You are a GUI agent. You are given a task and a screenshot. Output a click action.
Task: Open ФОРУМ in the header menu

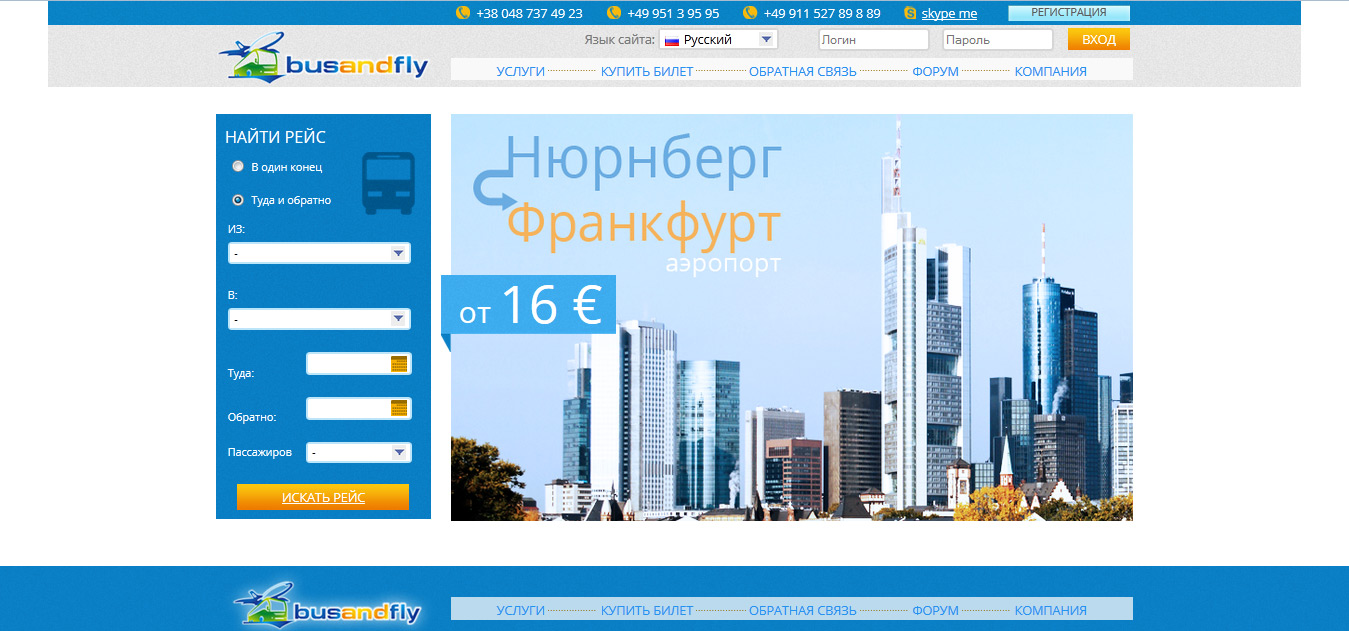(x=935, y=71)
